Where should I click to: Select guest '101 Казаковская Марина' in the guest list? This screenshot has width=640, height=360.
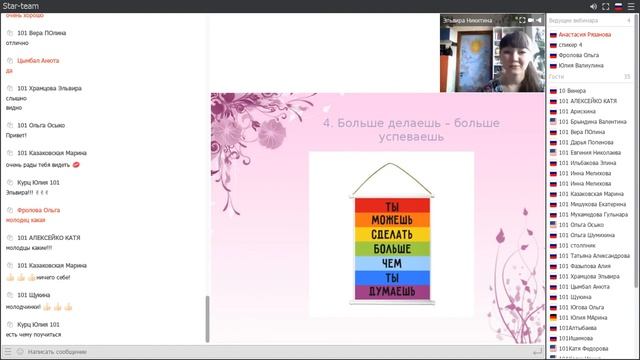(x=591, y=194)
